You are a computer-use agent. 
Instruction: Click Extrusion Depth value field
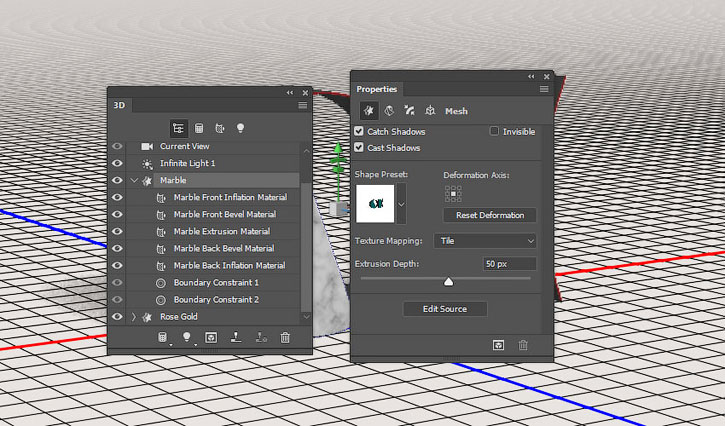(x=509, y=264)
